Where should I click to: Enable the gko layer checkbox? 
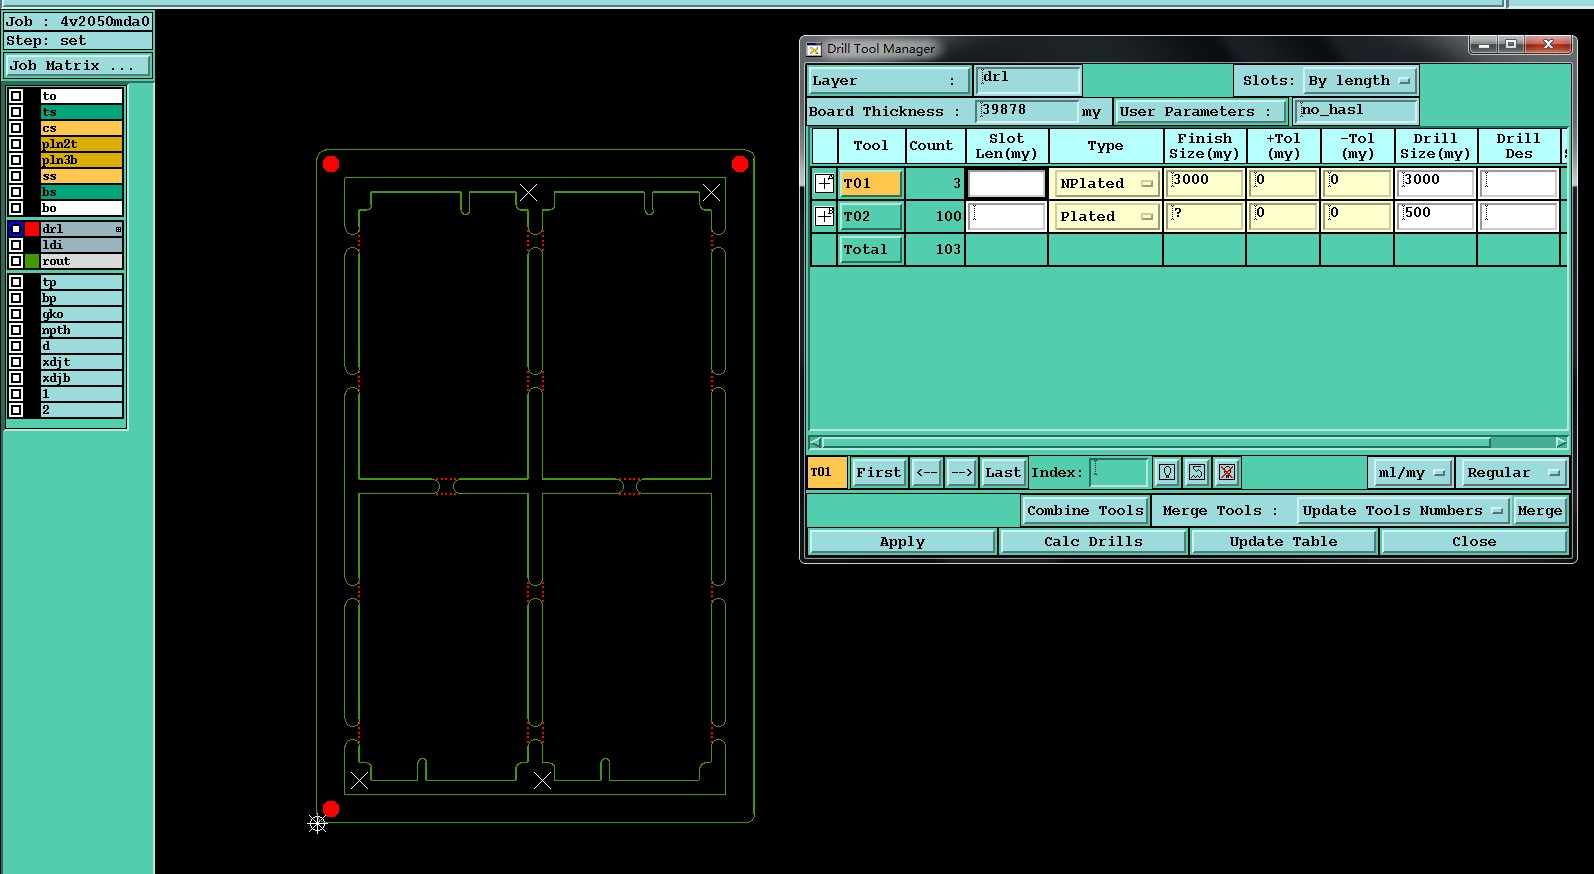(16, 314)
